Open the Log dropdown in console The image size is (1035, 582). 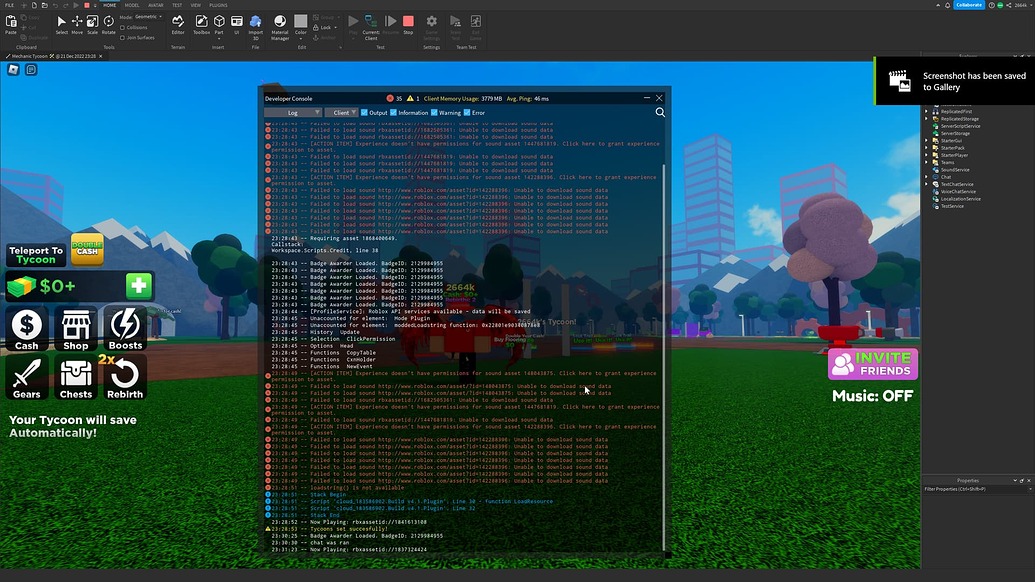293,113
